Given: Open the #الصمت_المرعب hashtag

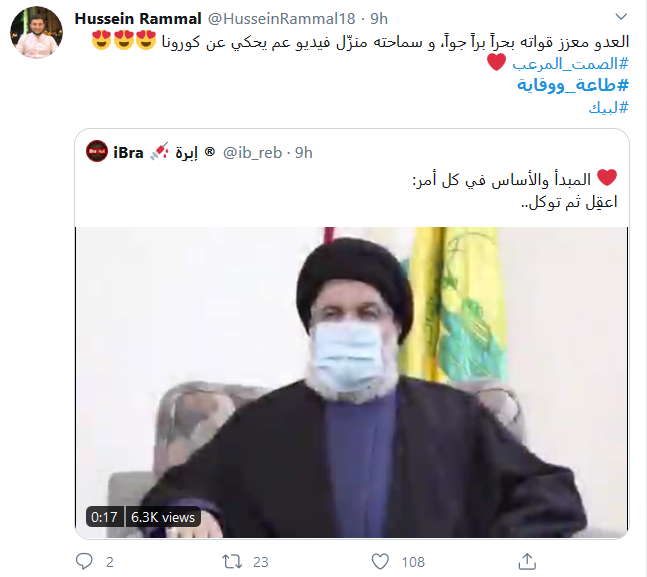Looking at the screenshot, I should point(570,64).
